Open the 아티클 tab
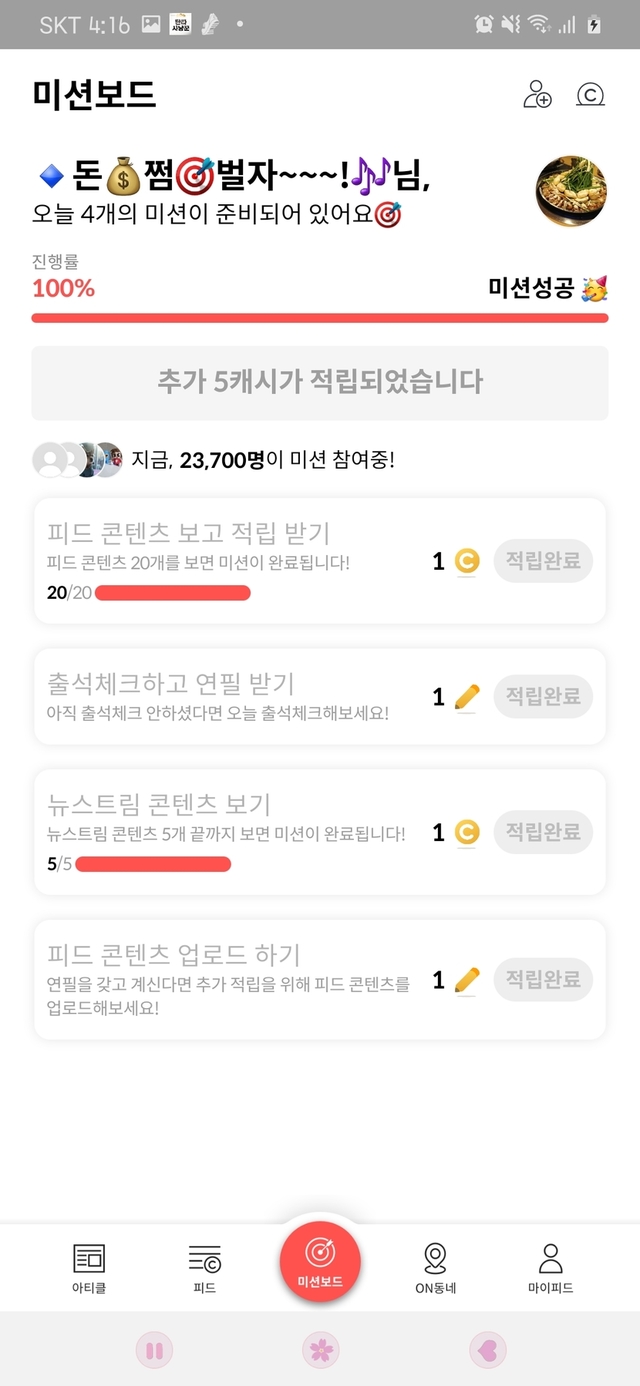Image resolution: width=640 pixels, height=1386 pixels. click(x=89, y=1268)
